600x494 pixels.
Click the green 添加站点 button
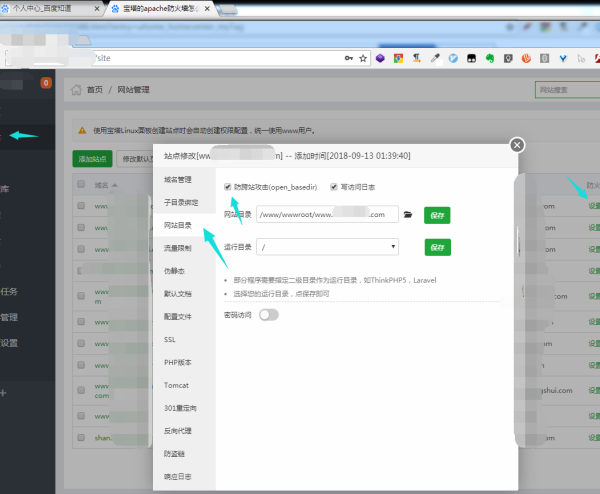93,158
